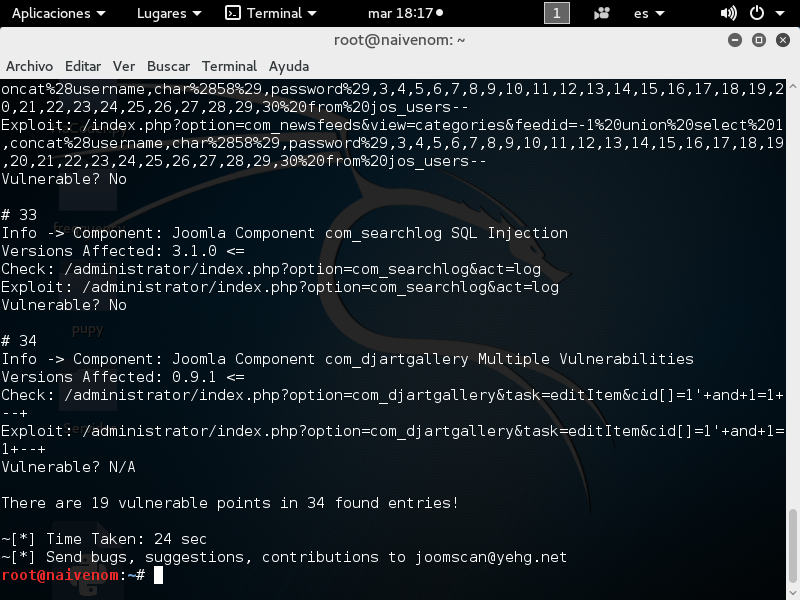Click 'Time Taken: 24 sec' line
This screenshot has height=600, width=800.
(x=104, y=539)
